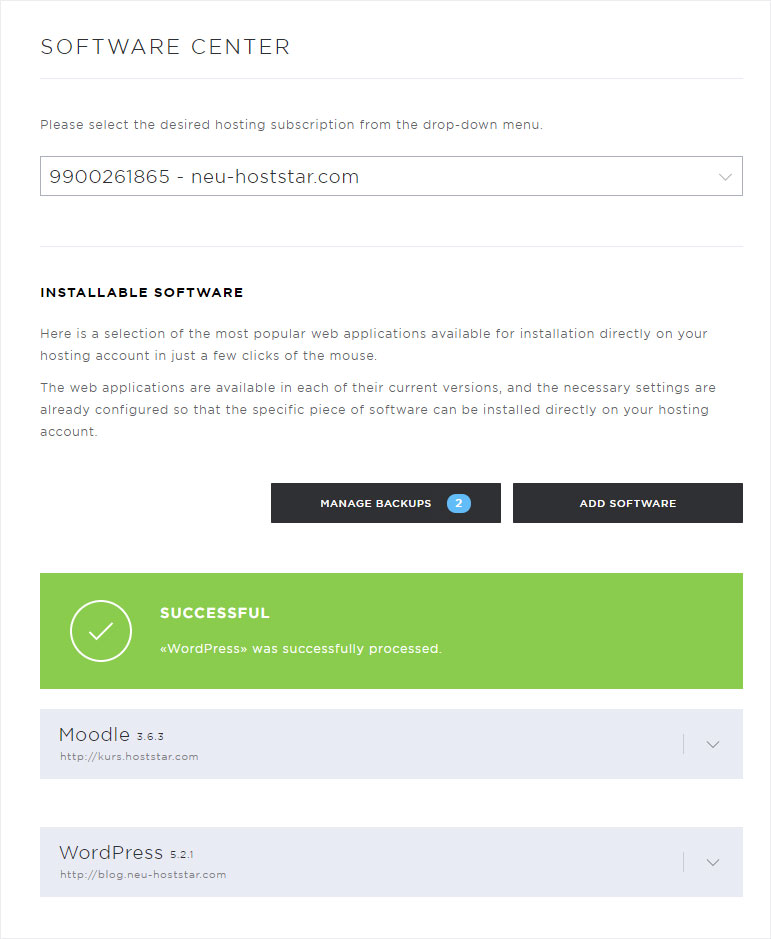Expand the WordPress entry with its chevron arrow

(712, 862)
